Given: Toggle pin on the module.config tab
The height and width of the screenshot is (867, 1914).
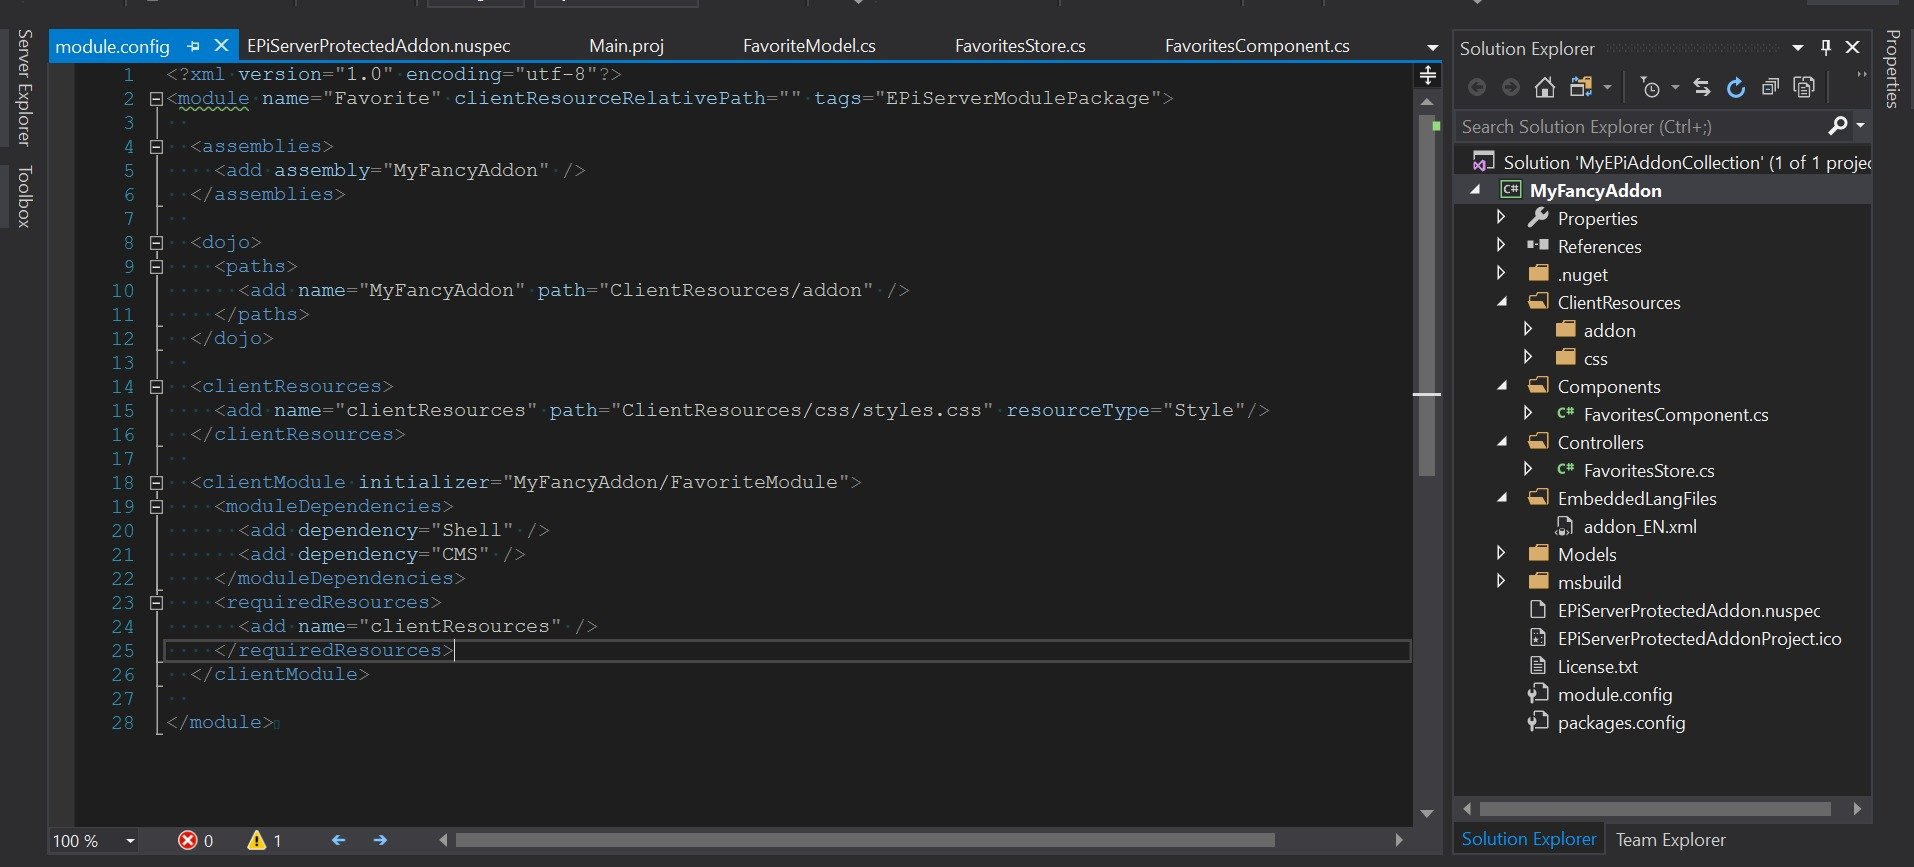Looking at the screenshot, I should point(193,46).
